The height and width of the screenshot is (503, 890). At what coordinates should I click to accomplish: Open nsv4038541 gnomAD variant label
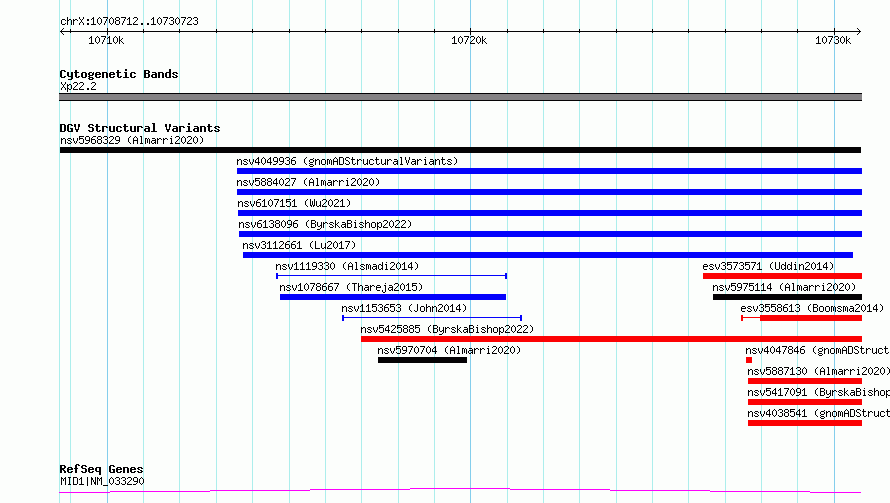818,413
